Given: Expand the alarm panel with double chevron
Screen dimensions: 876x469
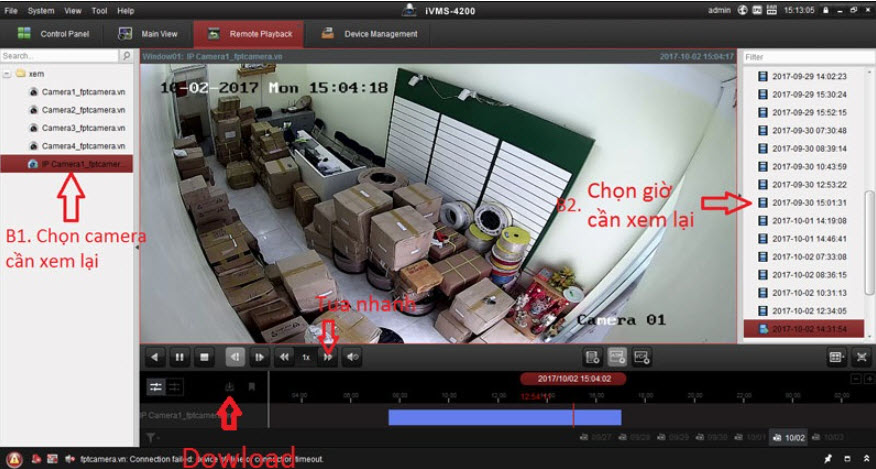Looking at the screenshot, I should point(867,459).
